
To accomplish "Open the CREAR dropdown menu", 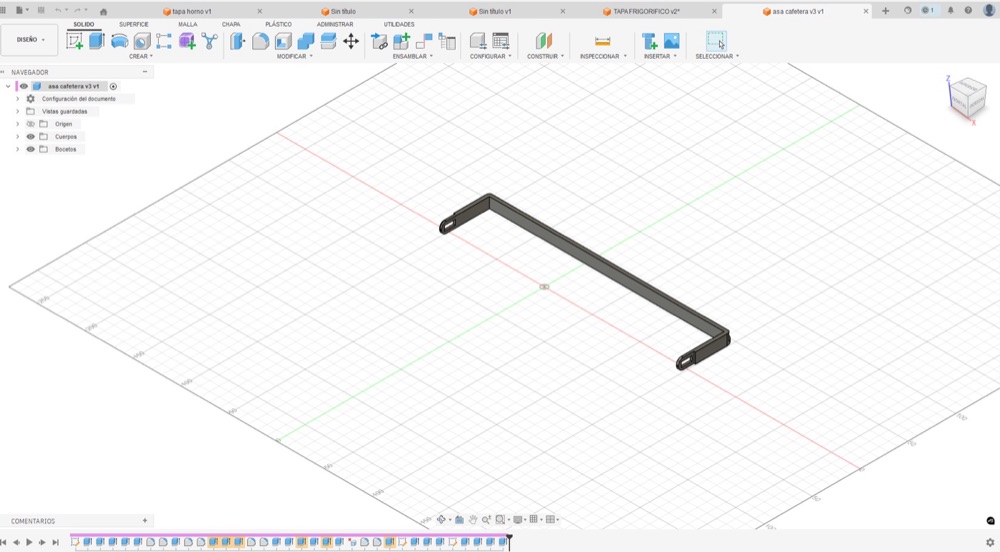I will (x=141, y=56).
